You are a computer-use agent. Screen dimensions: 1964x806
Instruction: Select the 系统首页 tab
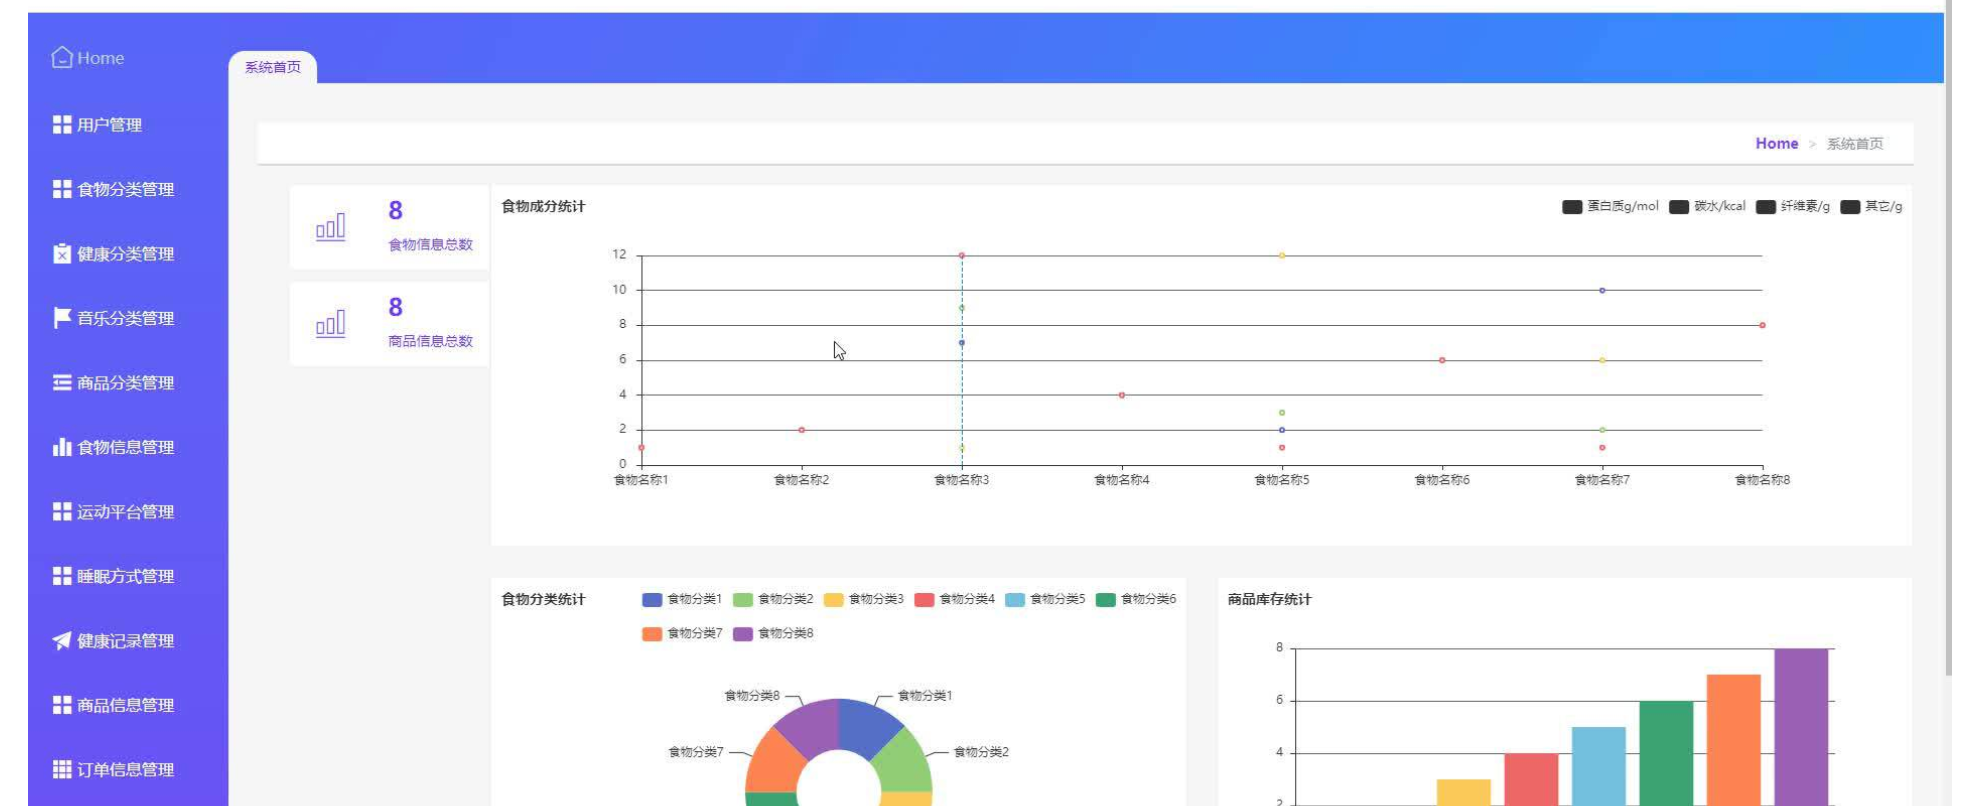[x=273, y=67]
